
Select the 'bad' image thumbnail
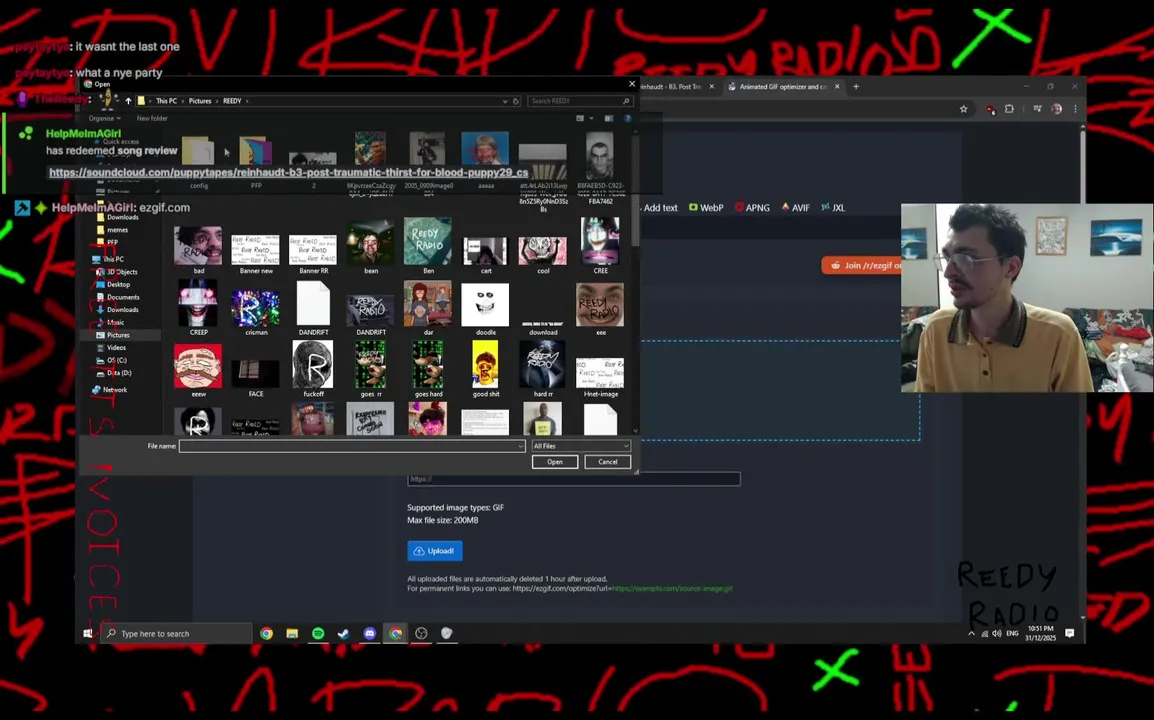[198, 250]
